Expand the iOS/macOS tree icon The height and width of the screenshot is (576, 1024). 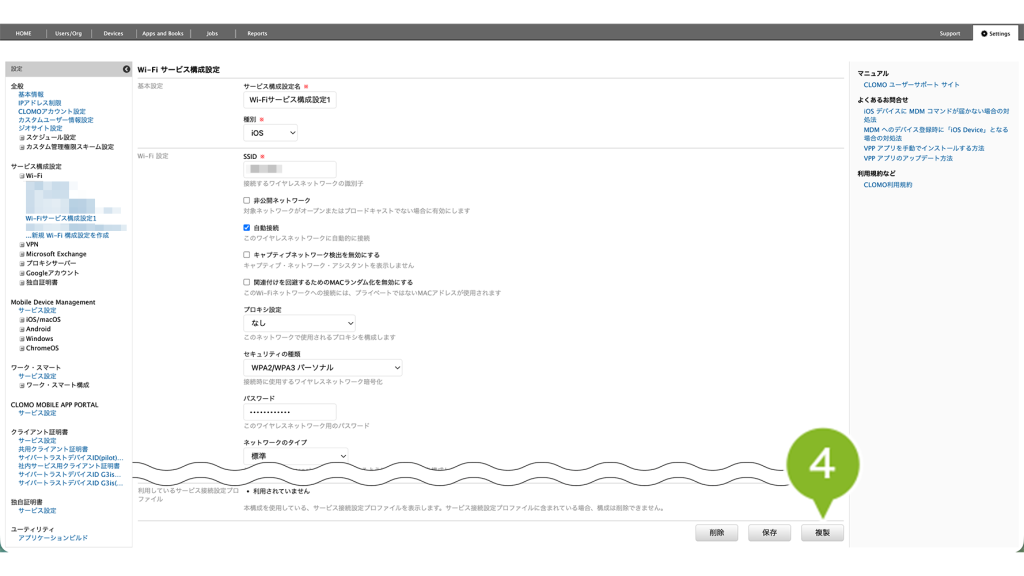22,320
